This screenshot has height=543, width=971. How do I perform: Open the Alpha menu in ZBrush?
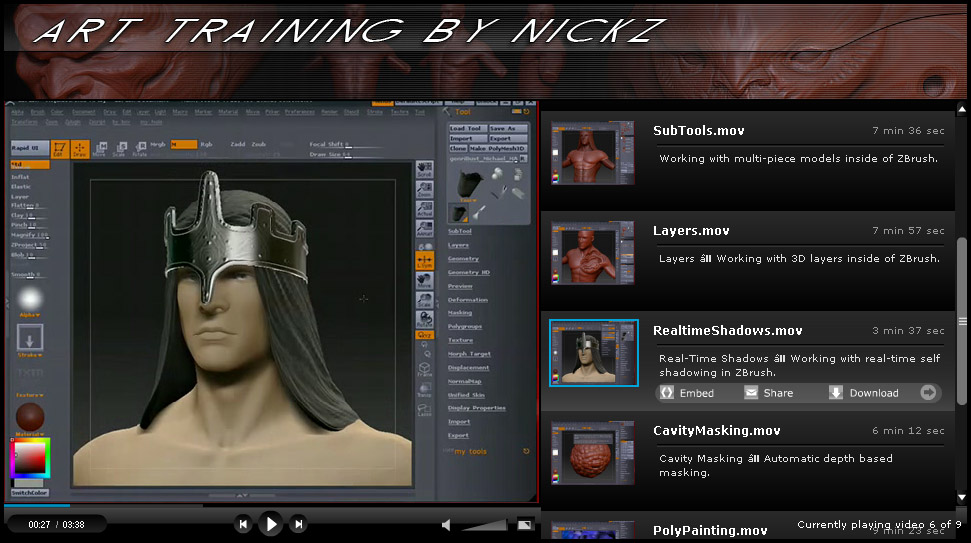[x=17, y=112]
